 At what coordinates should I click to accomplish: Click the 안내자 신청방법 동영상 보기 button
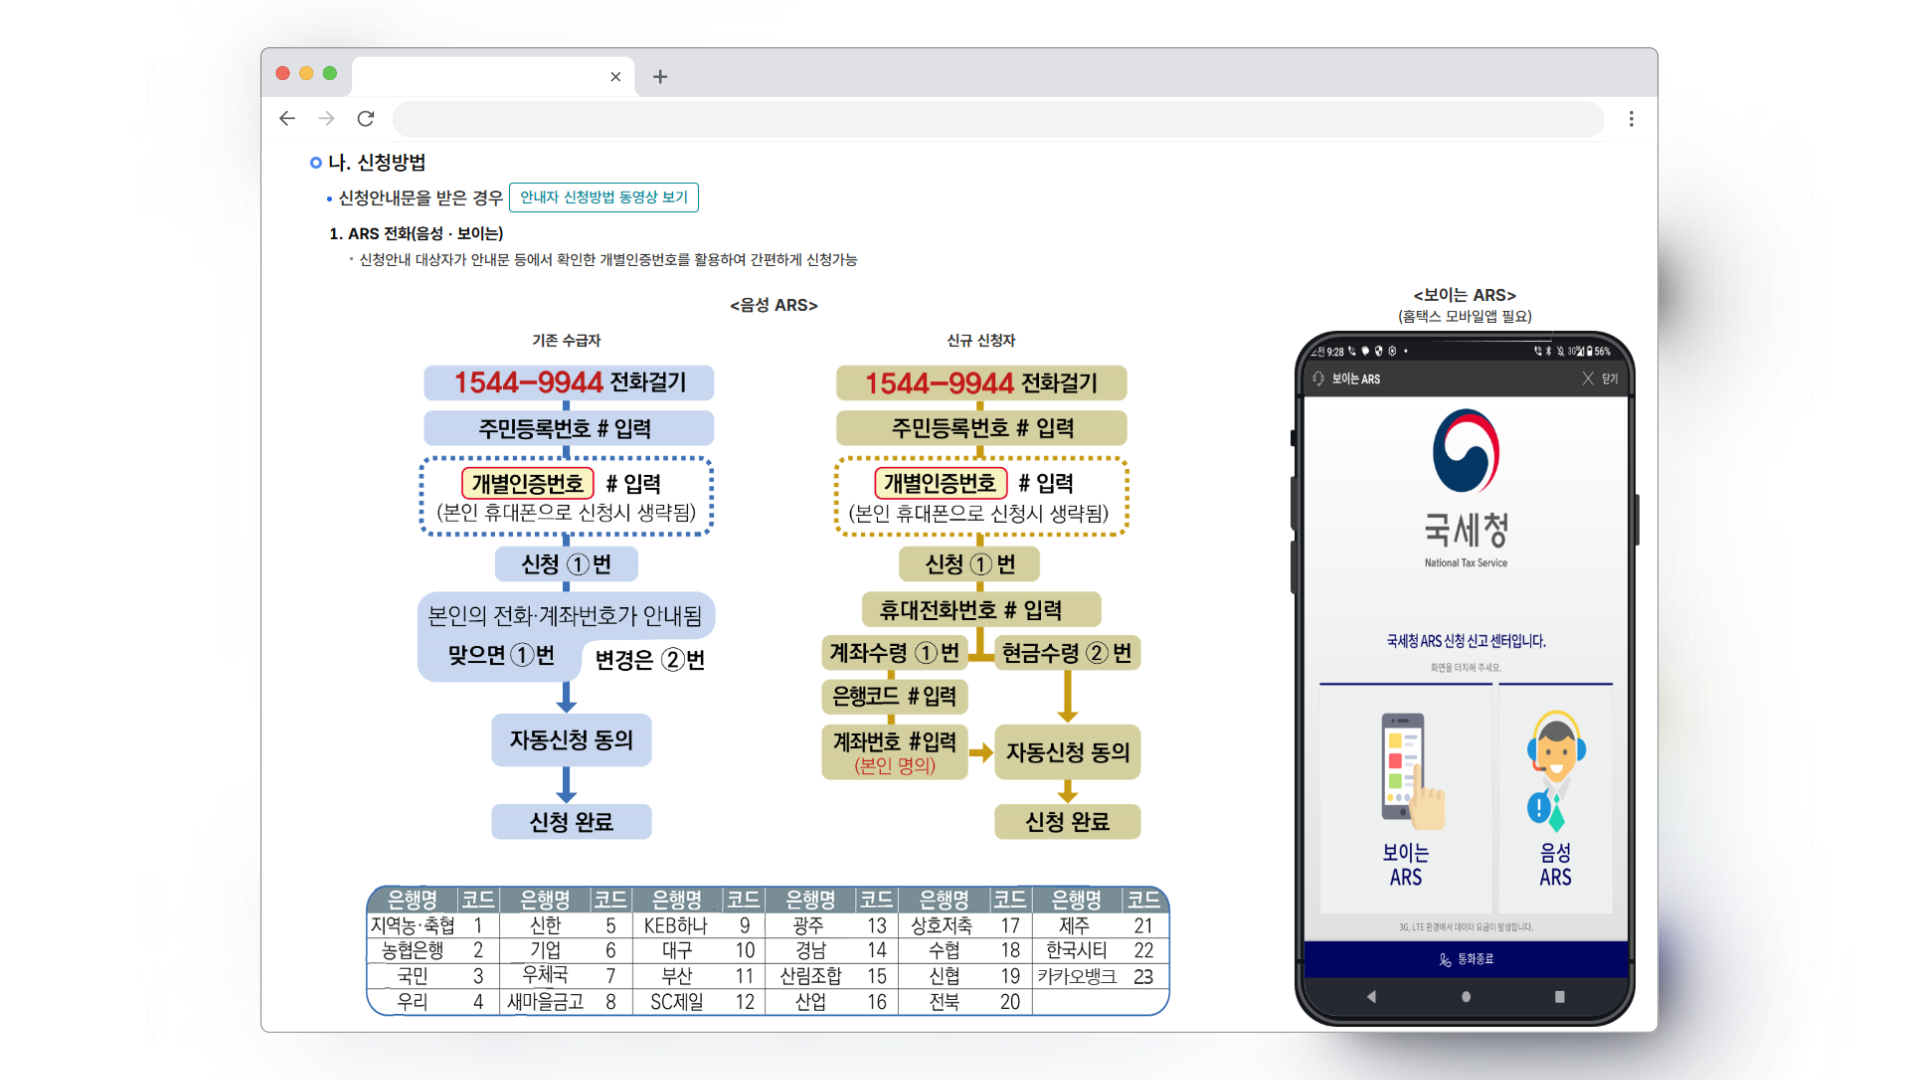pos(604,197)
